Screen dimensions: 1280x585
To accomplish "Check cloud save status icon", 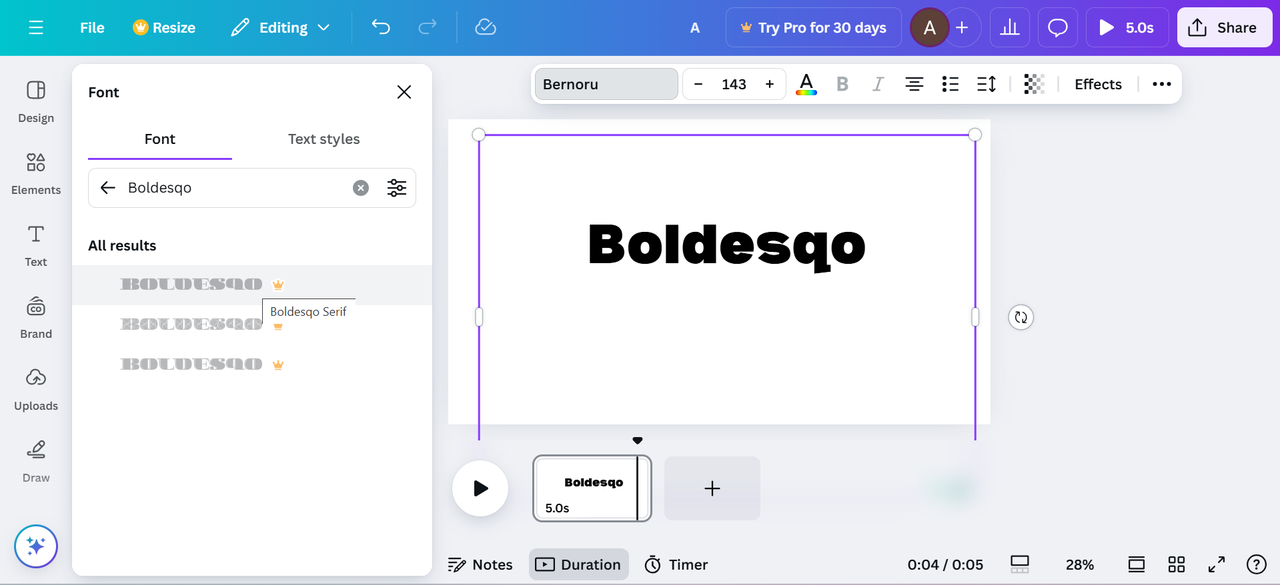I will pyautogui.click(x=485, y=28).
